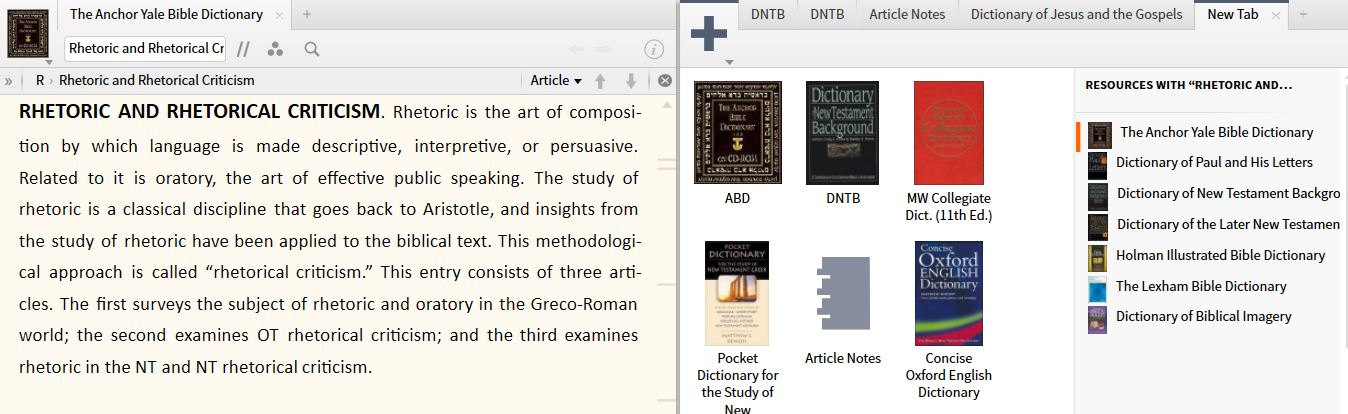Click the Concise Oxford English Dictionary label

(949, 375)
